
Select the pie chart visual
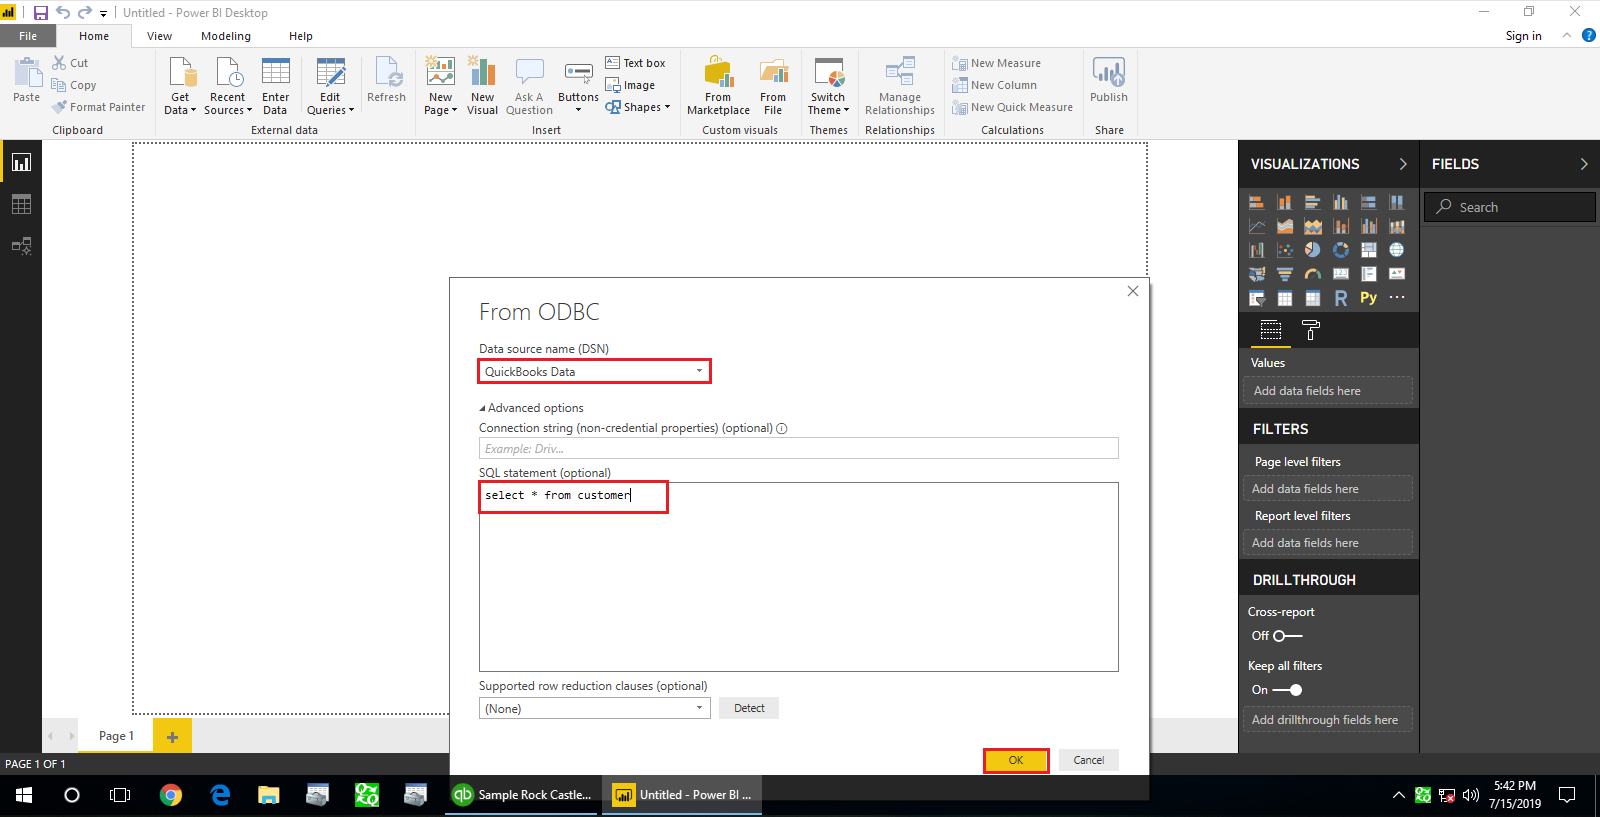coord(1313,250)
